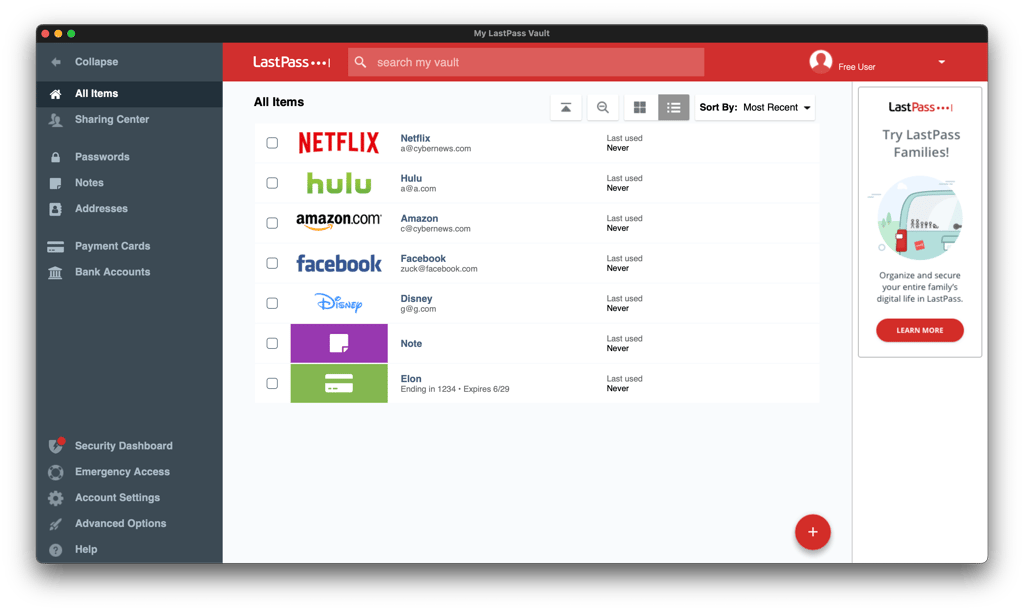Click the LastPass logo in header
The height and width of the screenshot is (611, 1024).
pos(291,62)
